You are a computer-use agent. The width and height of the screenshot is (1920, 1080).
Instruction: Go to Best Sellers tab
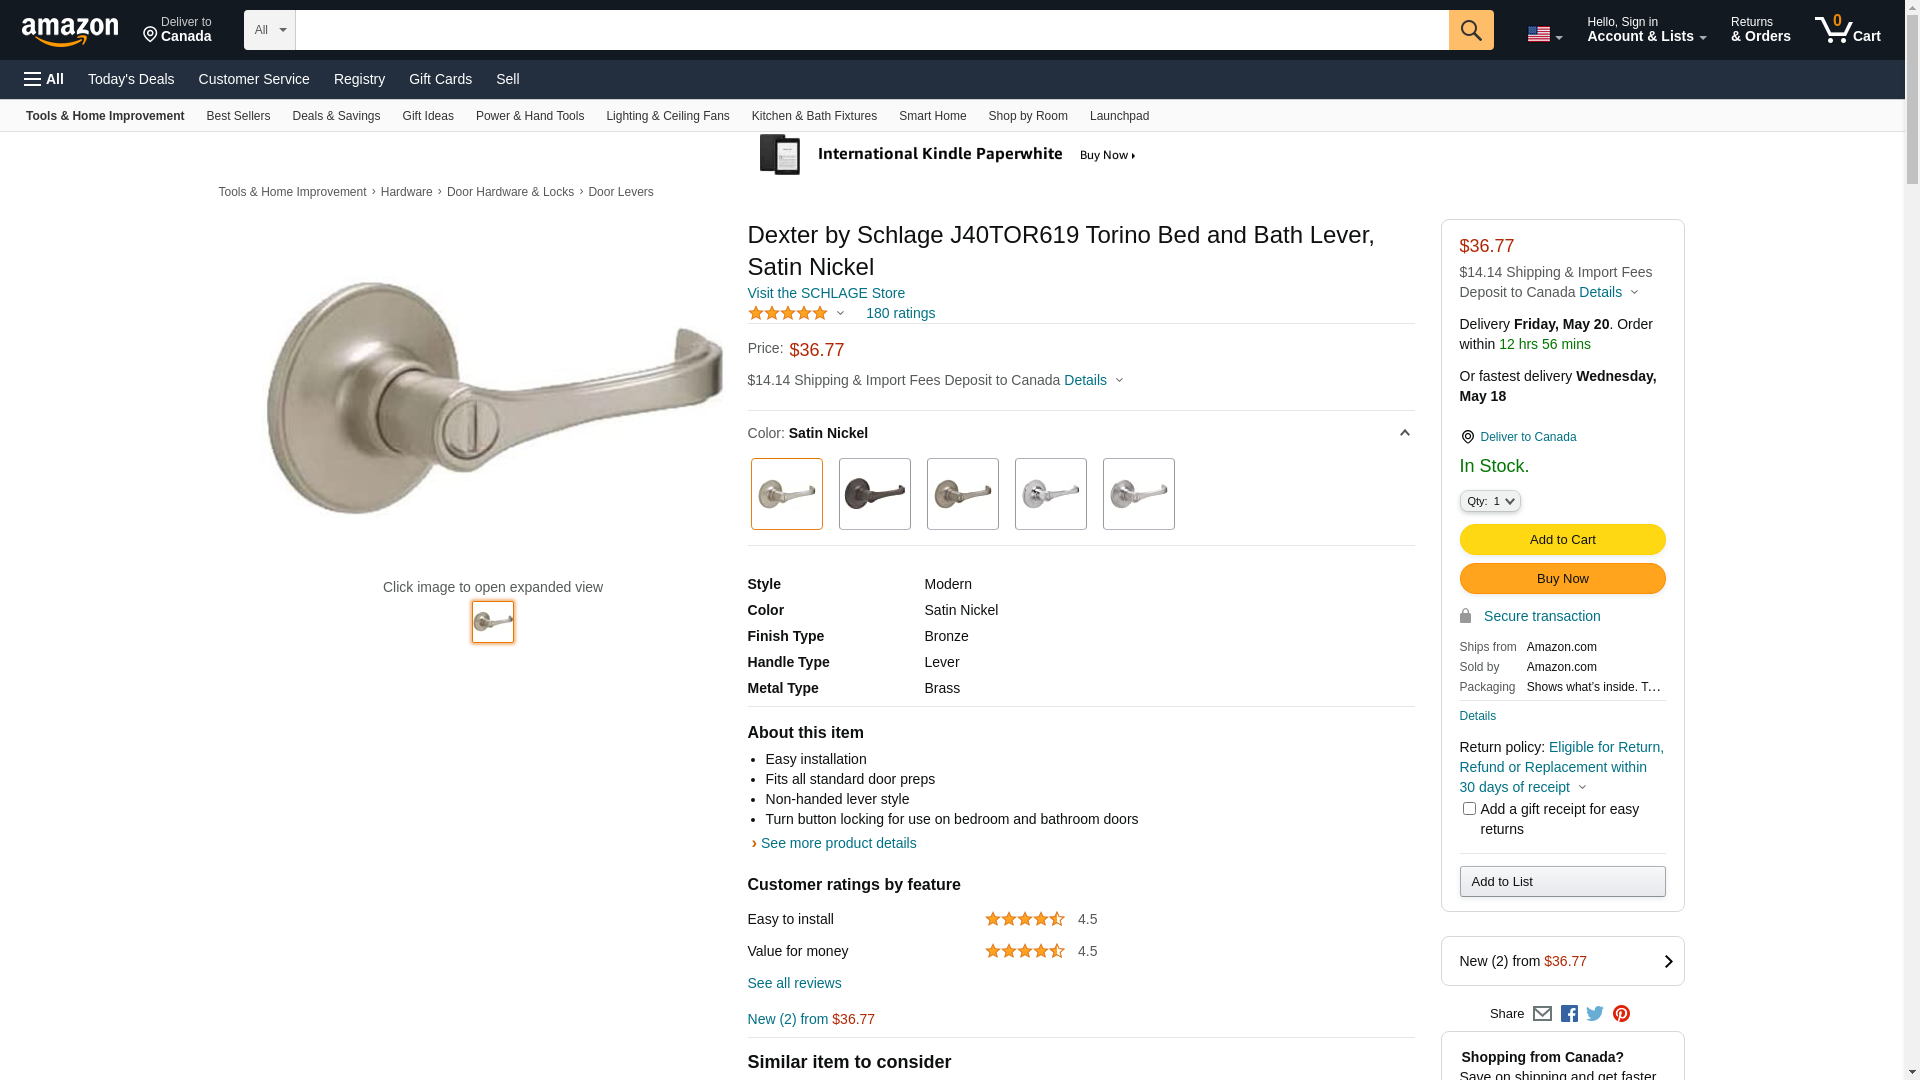pyautogui.click(x=238, y=116)
